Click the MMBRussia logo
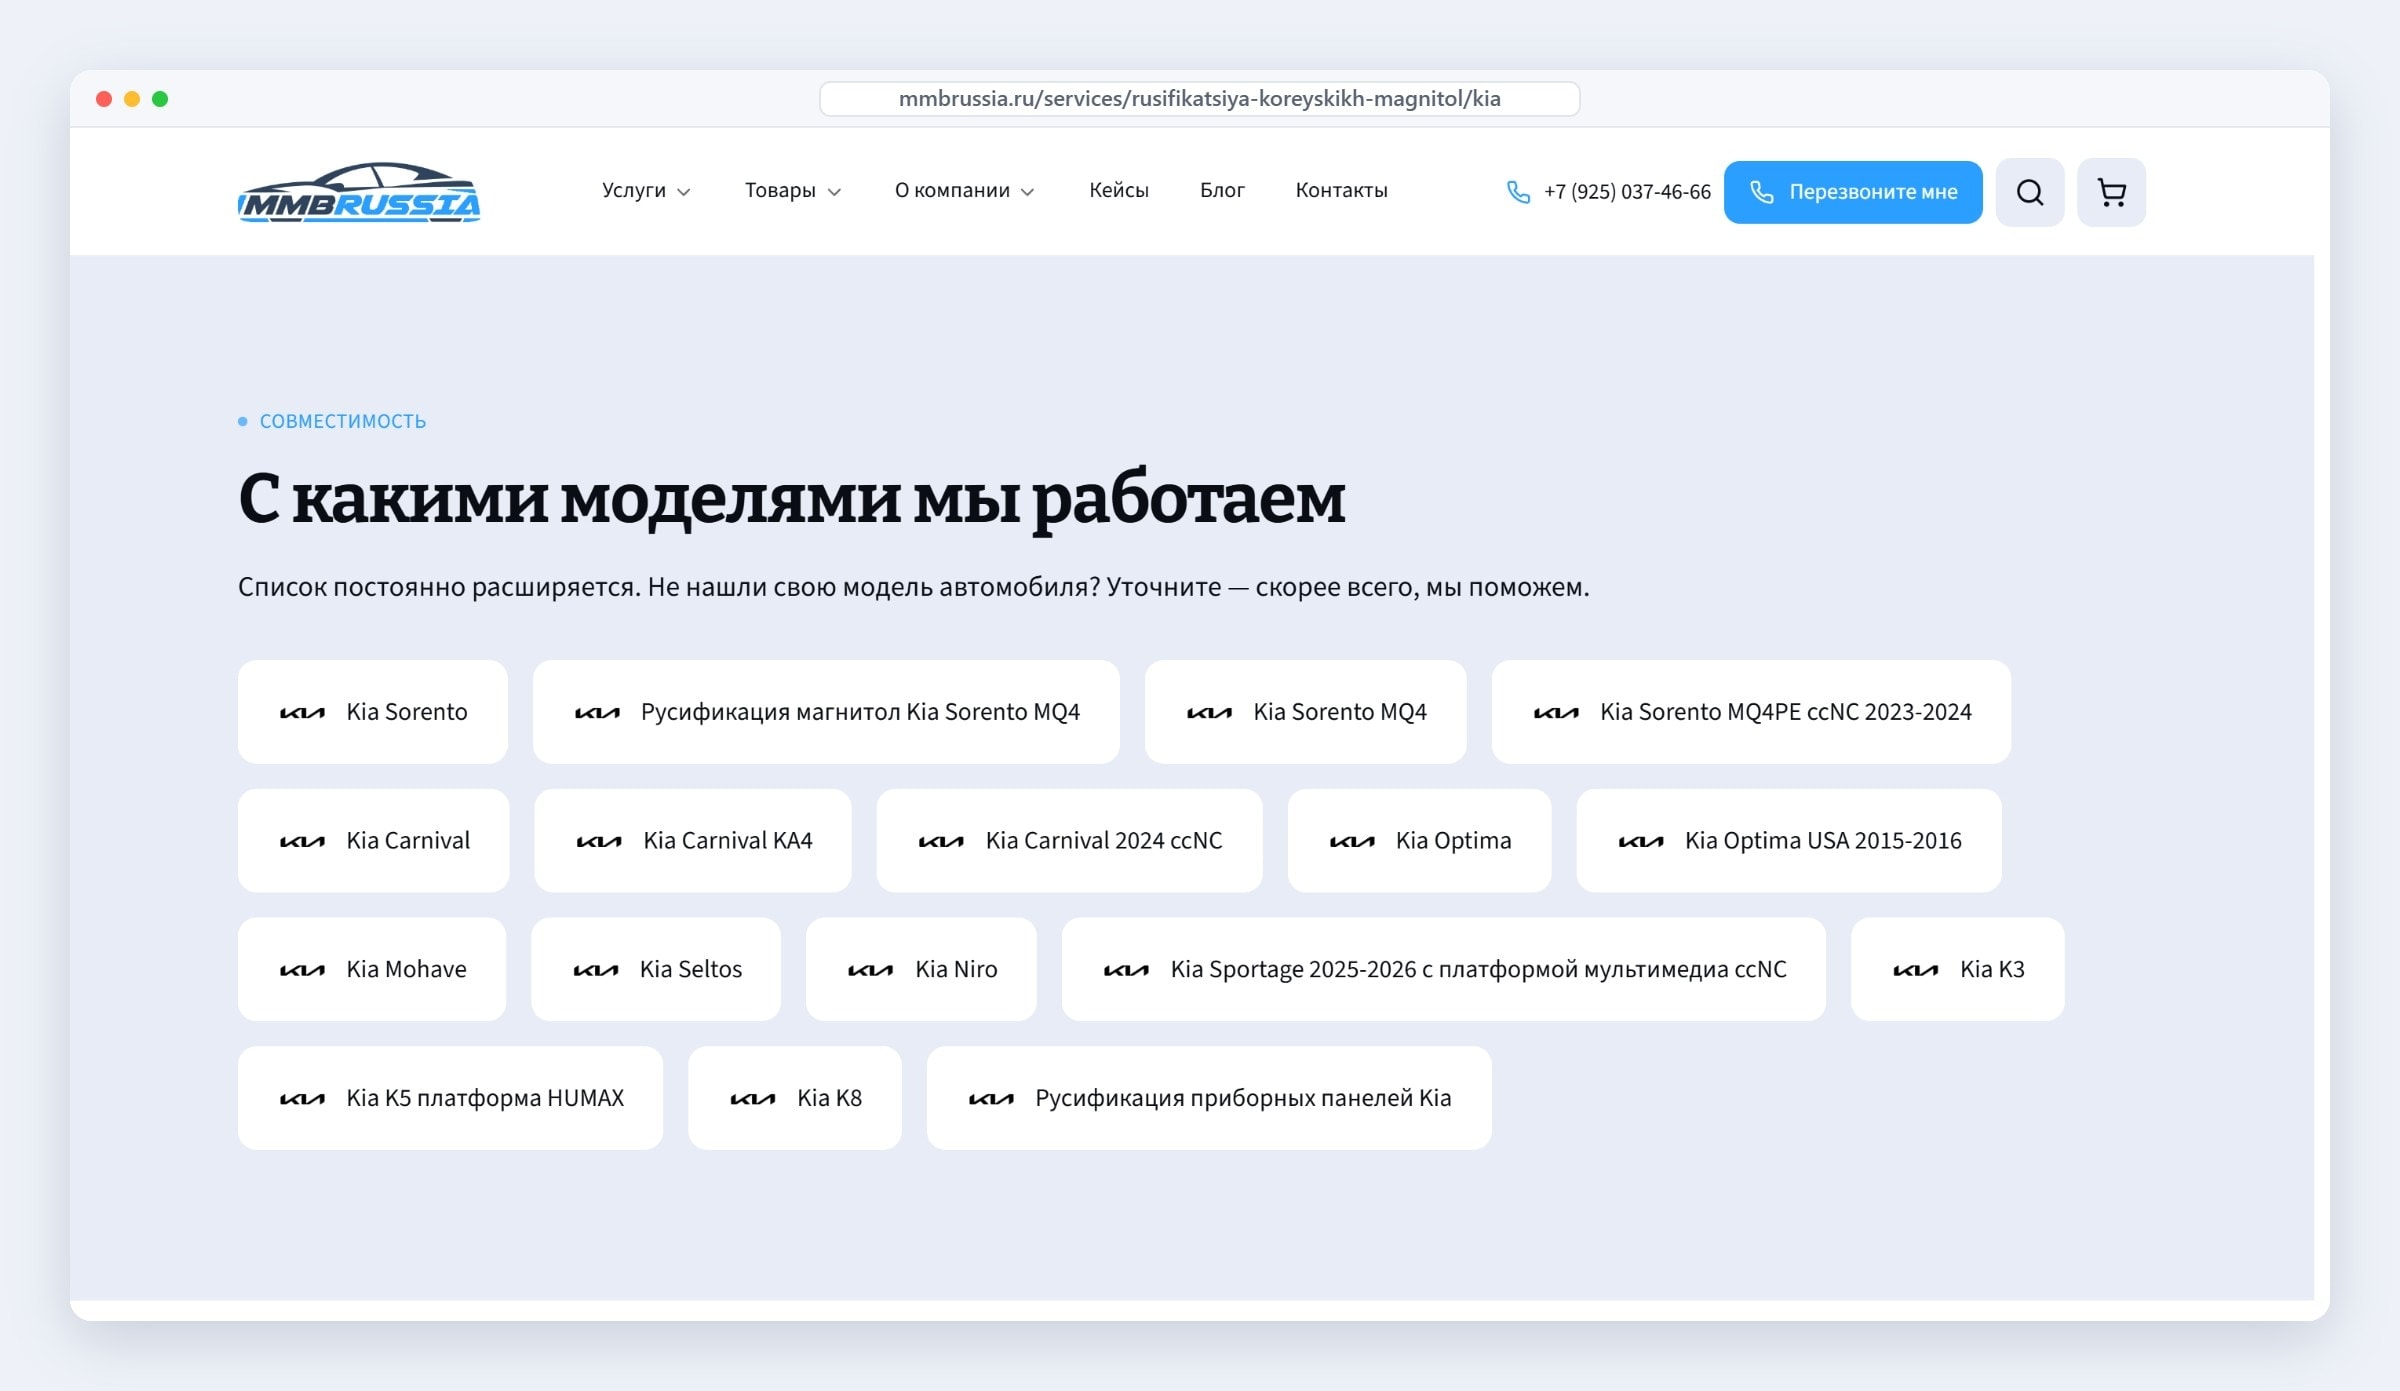 [x=359, y=192]
